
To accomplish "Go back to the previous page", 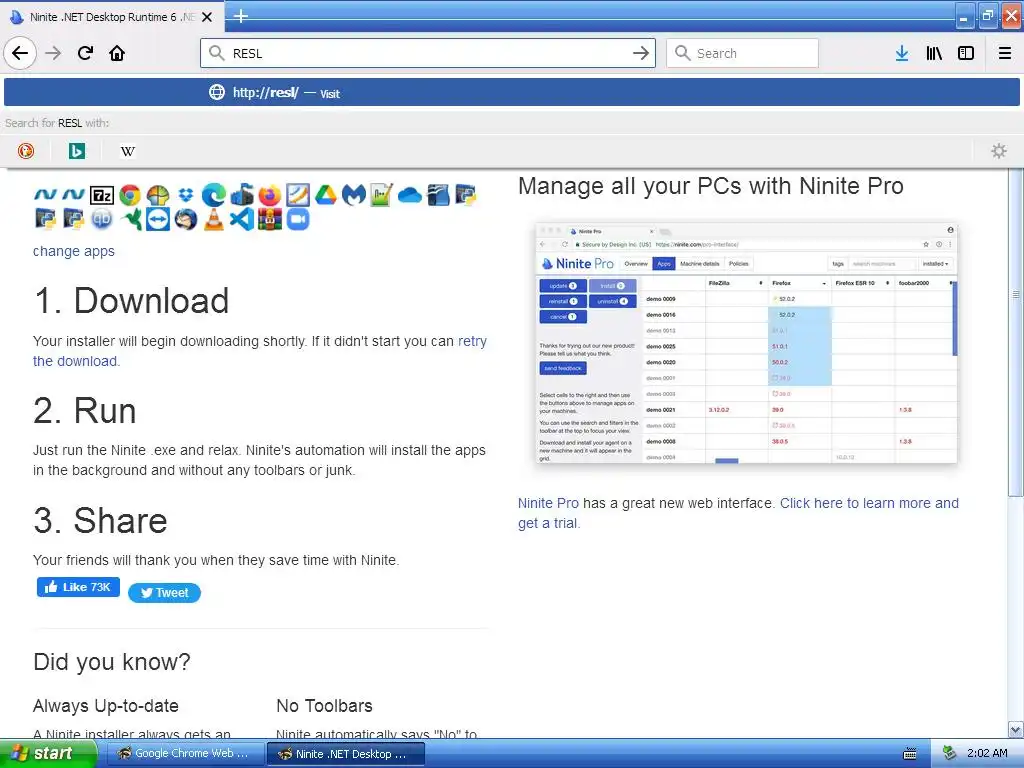I will (x=20, y=53).
